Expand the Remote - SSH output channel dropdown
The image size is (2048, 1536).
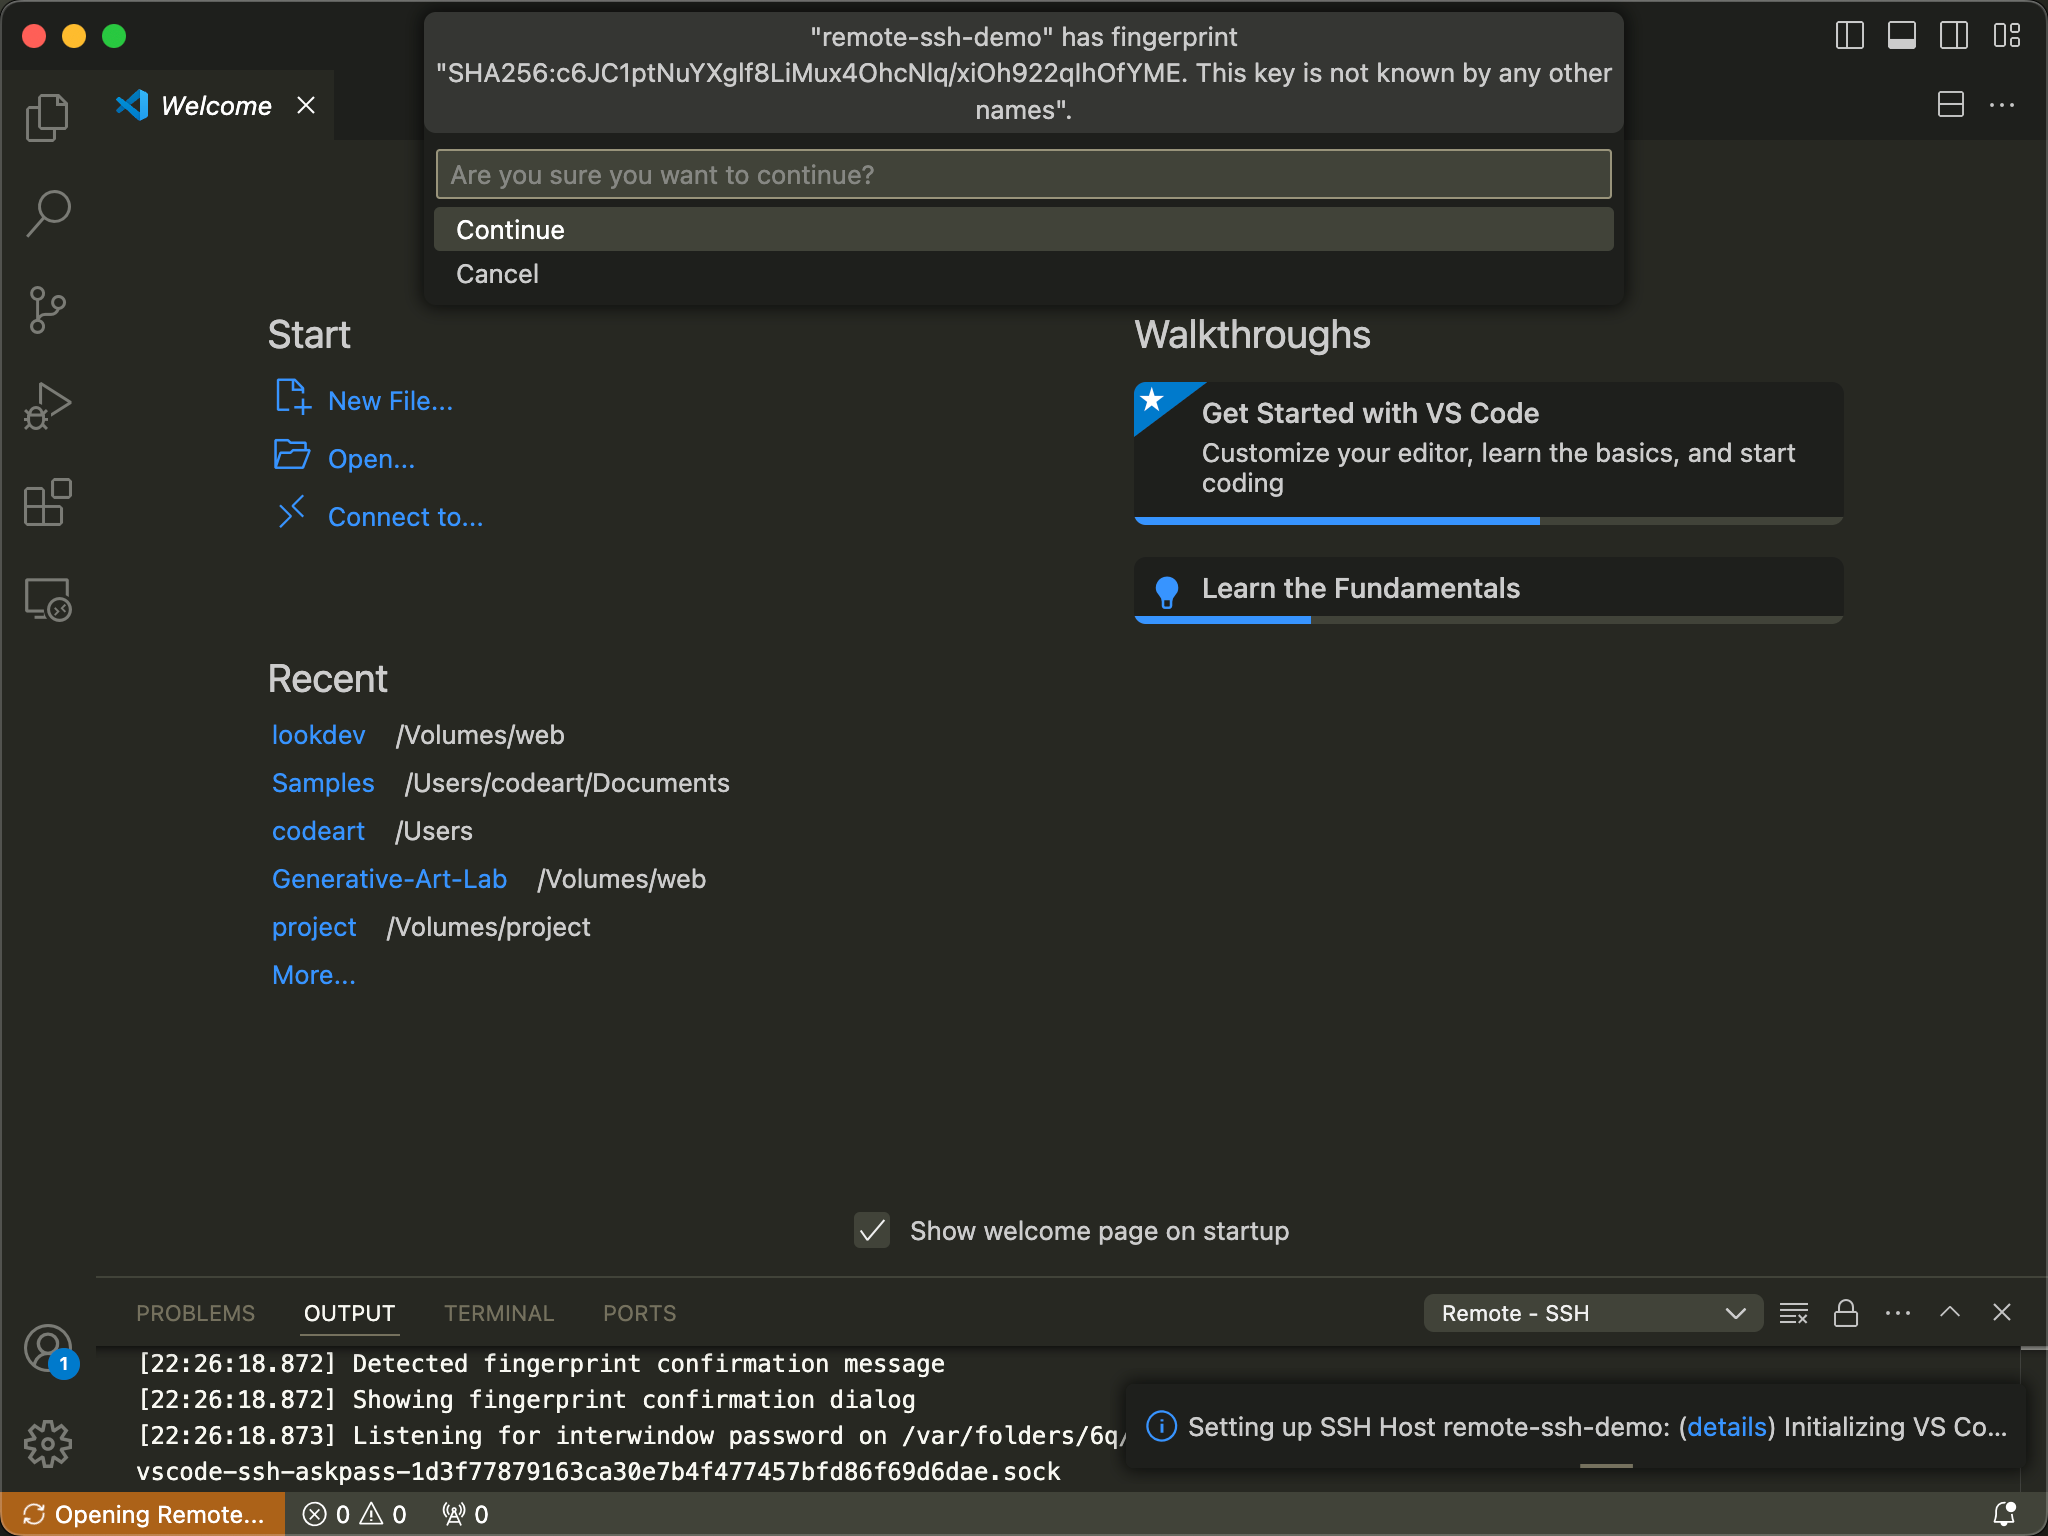click(1593, 1313)
